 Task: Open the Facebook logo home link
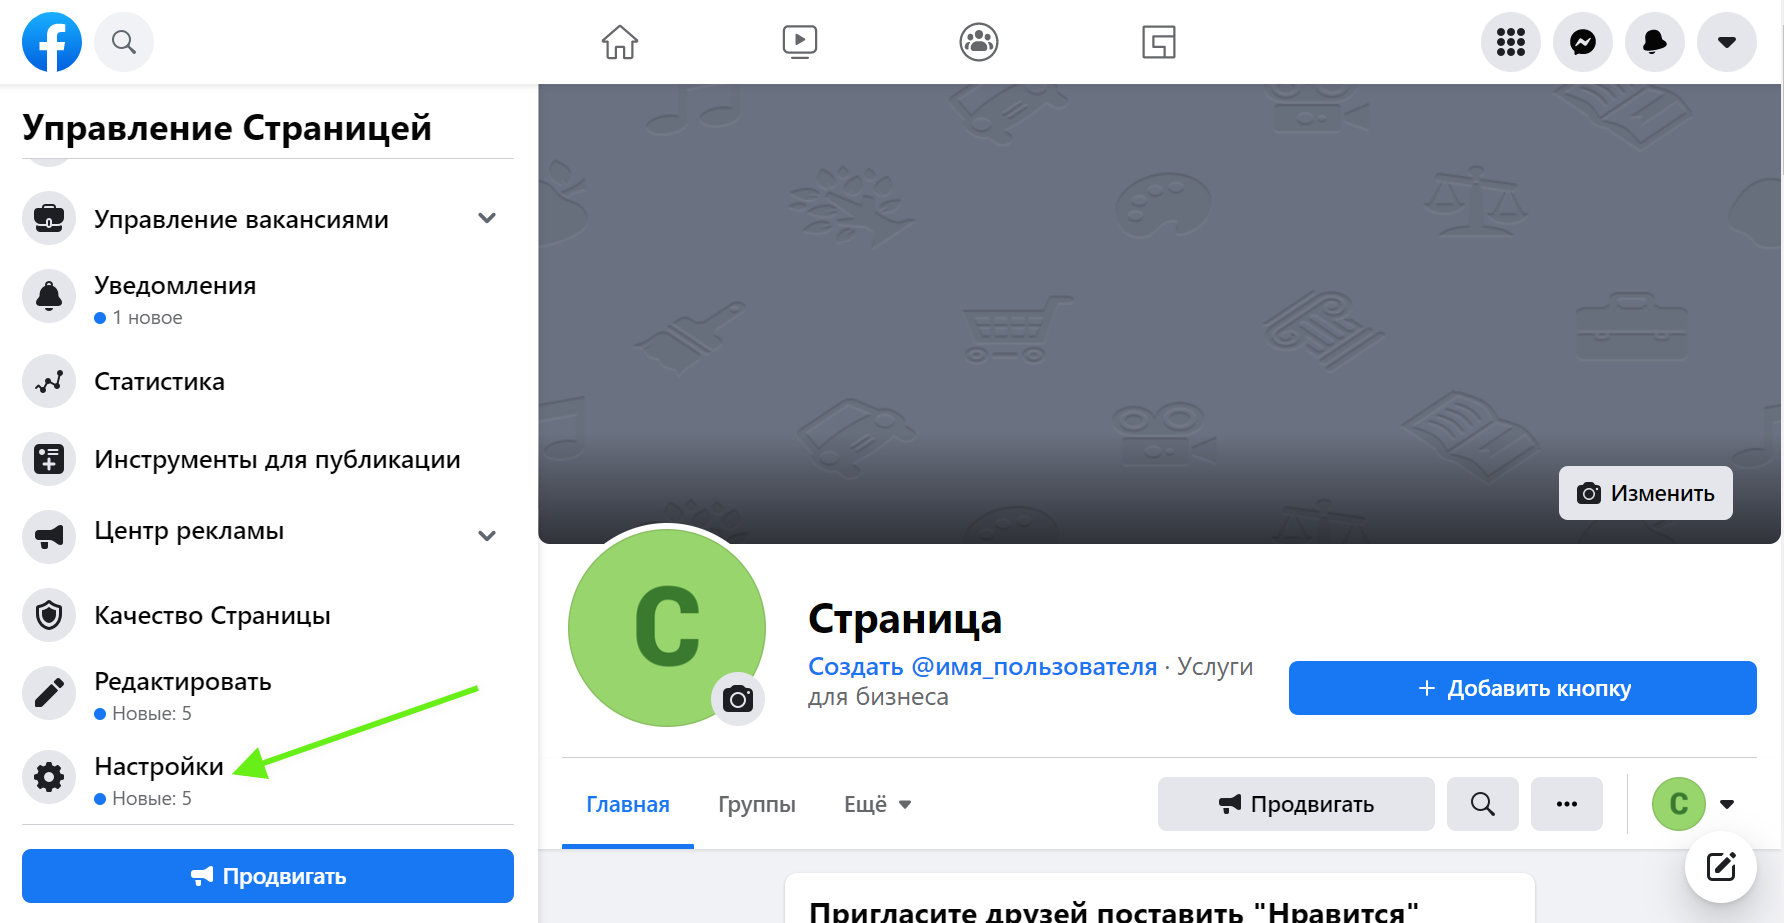click(x=52, y=42)
